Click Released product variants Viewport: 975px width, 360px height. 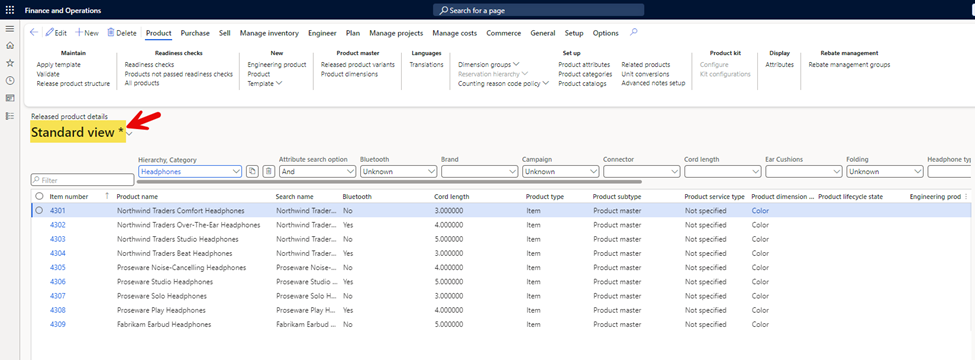(x=358, y=65)
